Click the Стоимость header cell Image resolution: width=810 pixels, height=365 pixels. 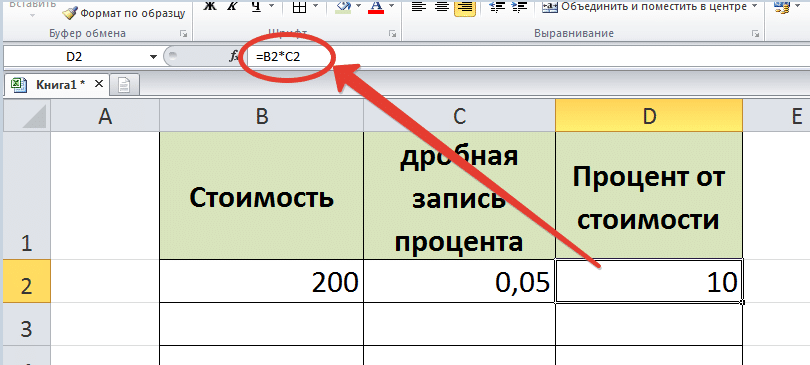click(262, 196)
